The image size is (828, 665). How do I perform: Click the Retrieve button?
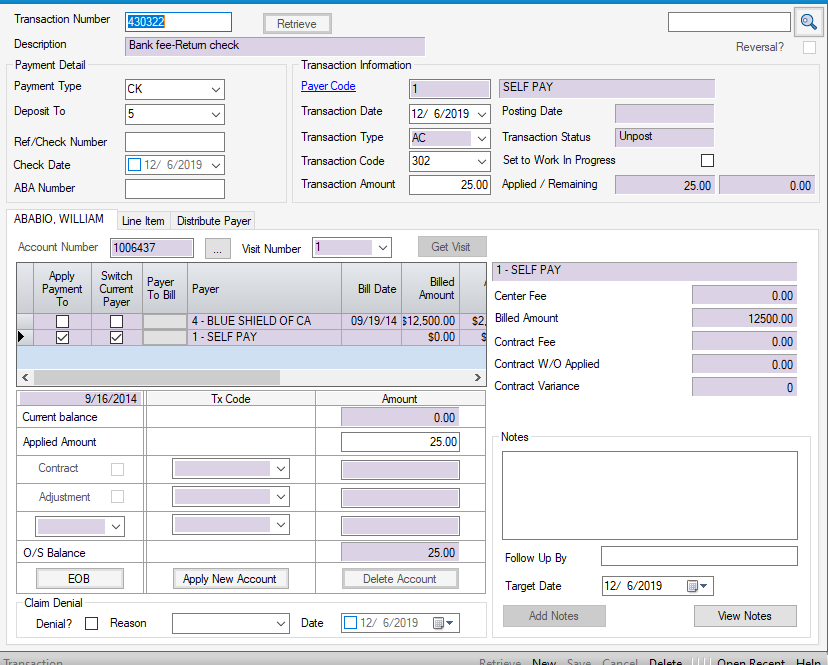[x=296, y=24]
